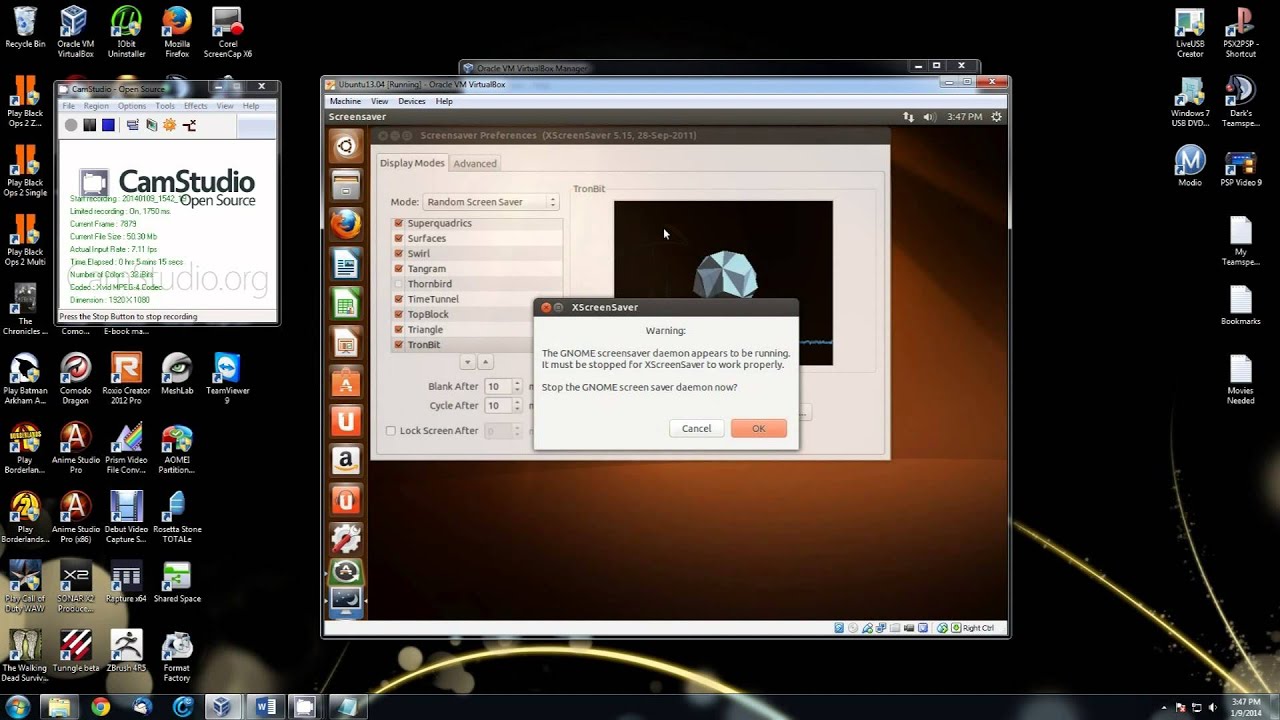This screenshot has width=1280, height=720.
Task: Click CamStudio screen annotations toolbar icon
Action: (x=151, y=125)
